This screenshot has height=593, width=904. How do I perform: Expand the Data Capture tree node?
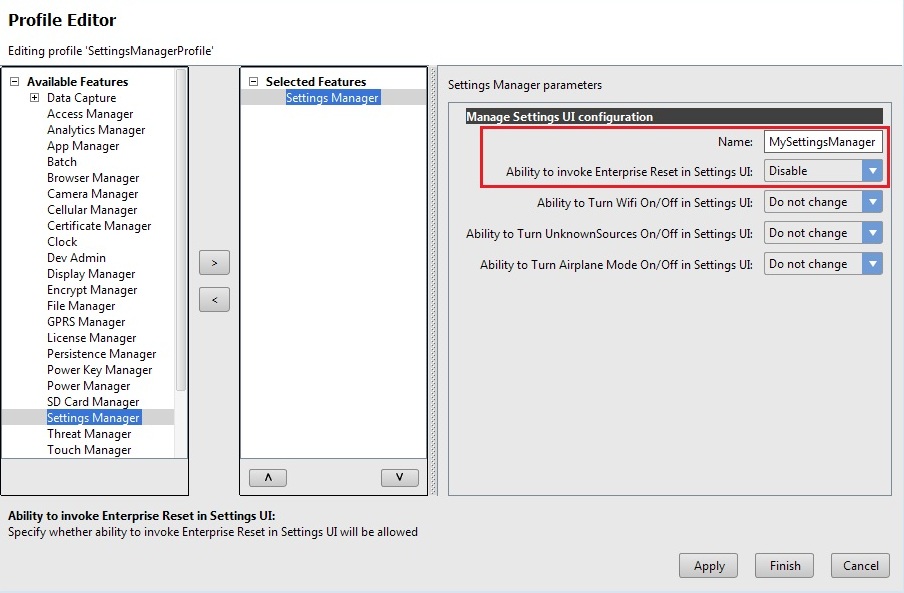(x=34, y=98)
